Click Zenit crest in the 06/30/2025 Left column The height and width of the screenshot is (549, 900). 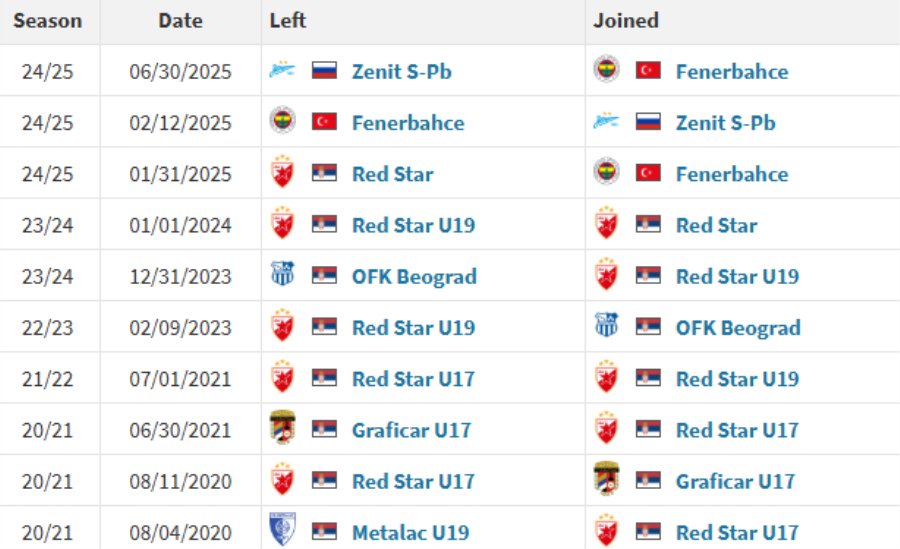pos(282,71)
